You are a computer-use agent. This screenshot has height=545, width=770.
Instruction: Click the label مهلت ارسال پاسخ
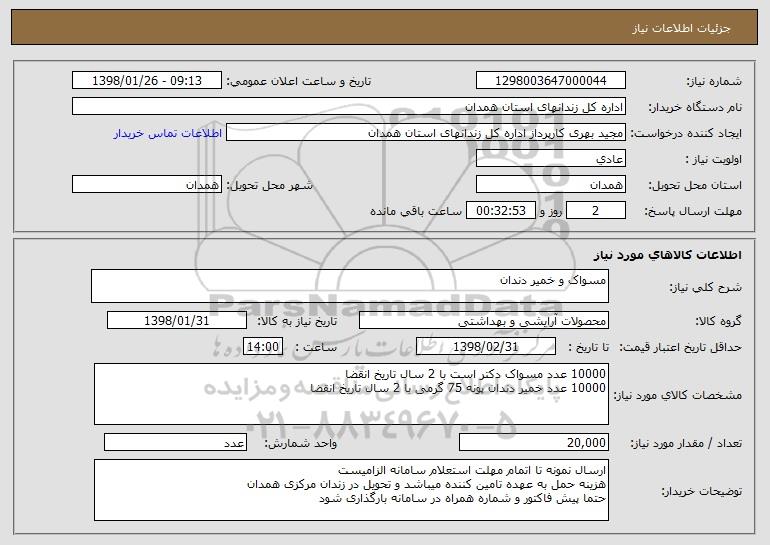click(x=693, y=212)
